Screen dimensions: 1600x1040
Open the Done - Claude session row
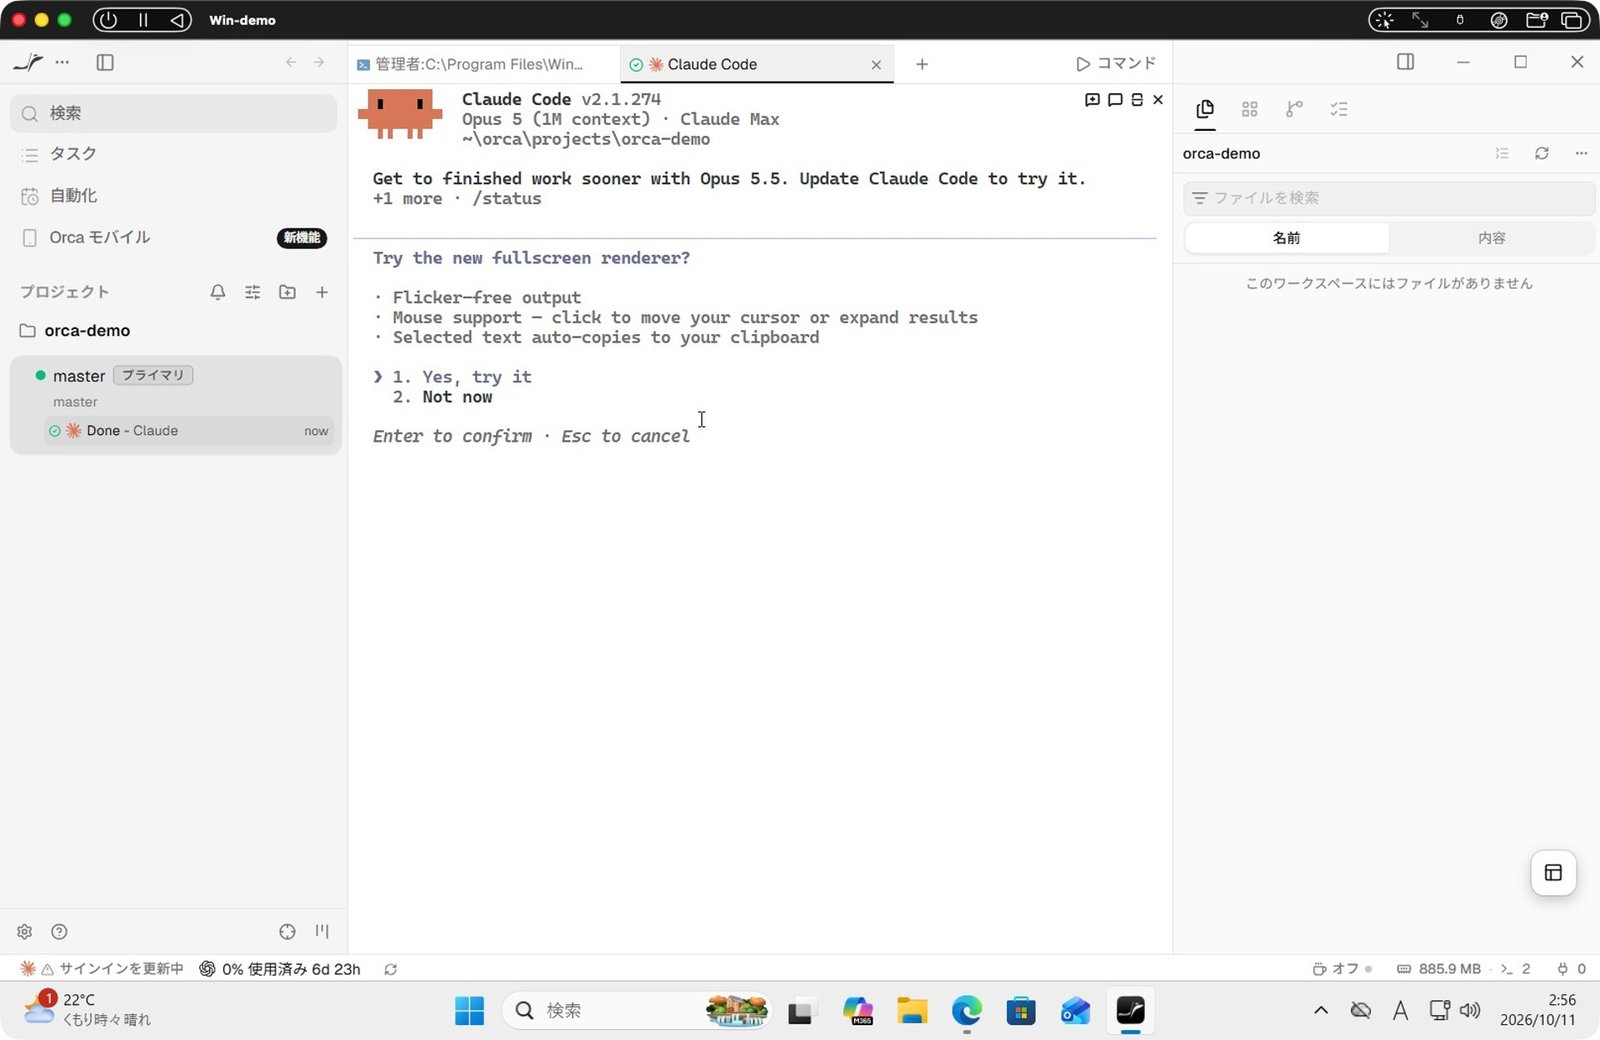coord(188,431)
